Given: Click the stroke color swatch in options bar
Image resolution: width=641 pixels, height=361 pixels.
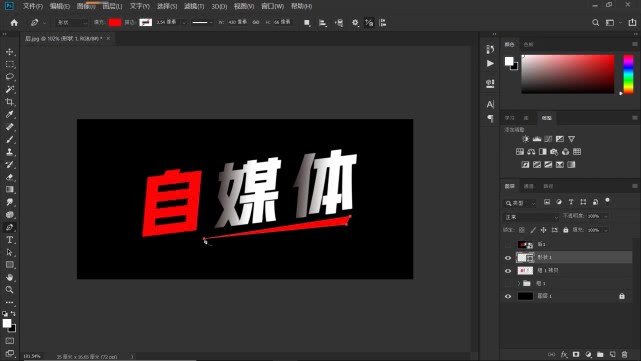Looking at the screenshot, I should (x=146, y=23).
